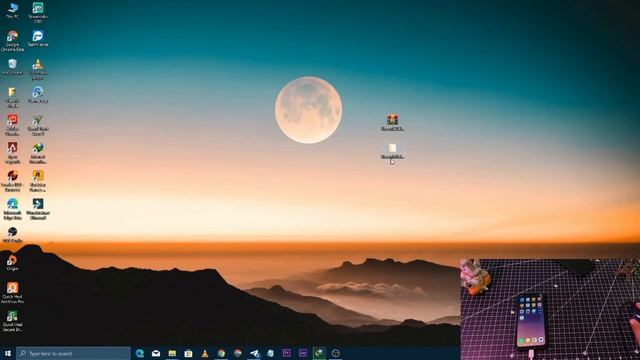
Task: Select the Quick Heal Secure Browse shortcut
Action: point(12,321)
